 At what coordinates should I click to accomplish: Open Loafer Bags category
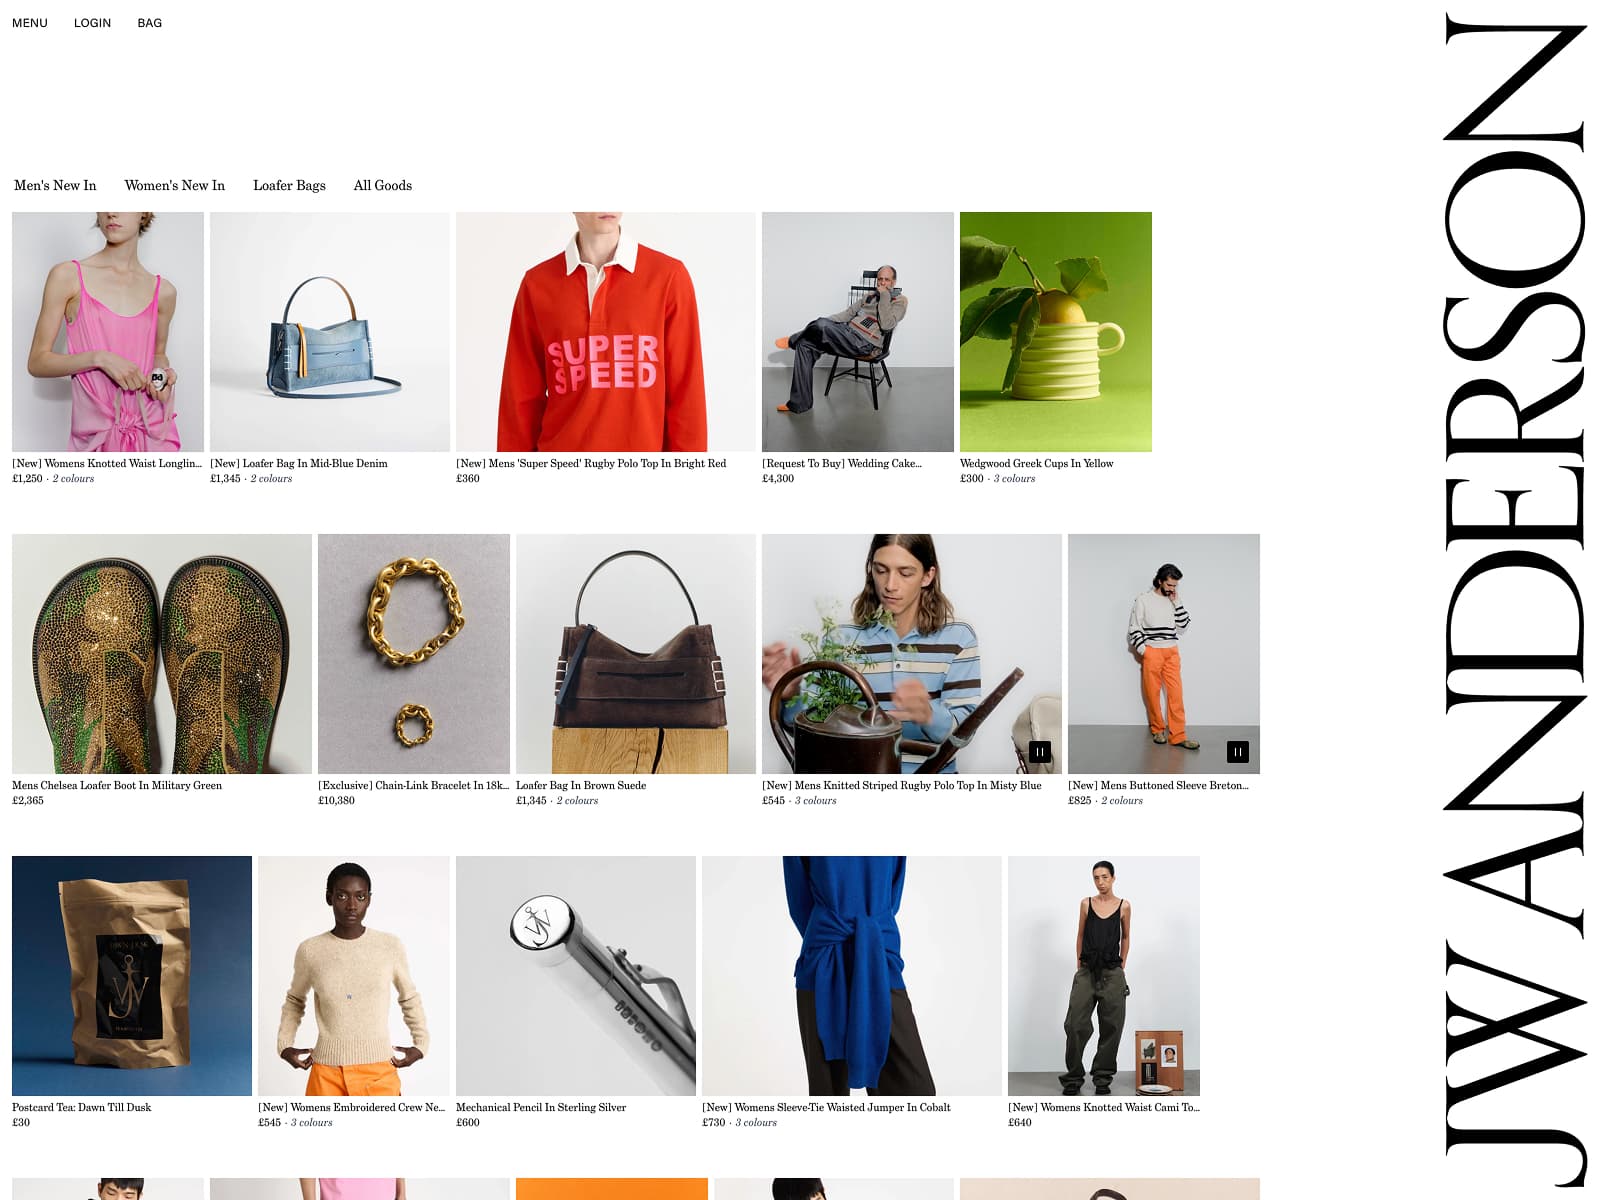[289, 185]
